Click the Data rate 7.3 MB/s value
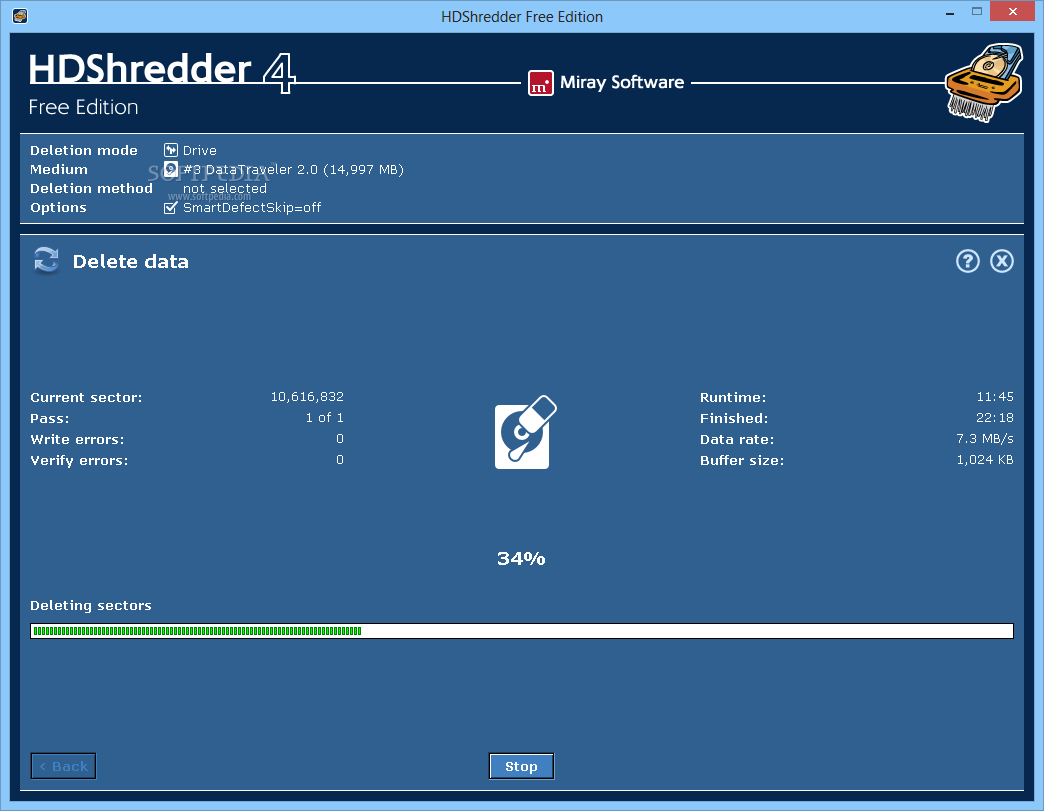Viewport: 1044px width, 811px height. (985, 439)
